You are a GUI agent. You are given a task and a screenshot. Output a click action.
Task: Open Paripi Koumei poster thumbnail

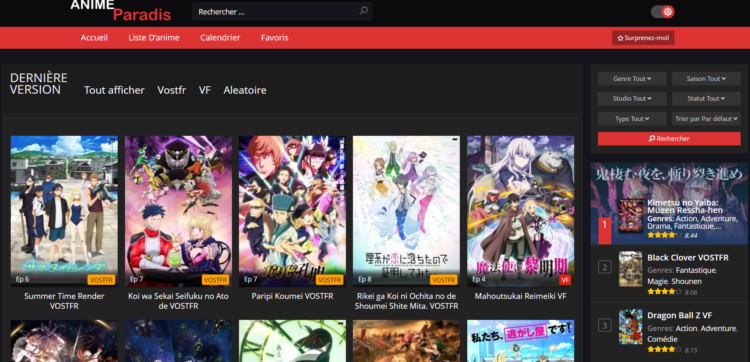pyautogui.click(x=292, y=211)
